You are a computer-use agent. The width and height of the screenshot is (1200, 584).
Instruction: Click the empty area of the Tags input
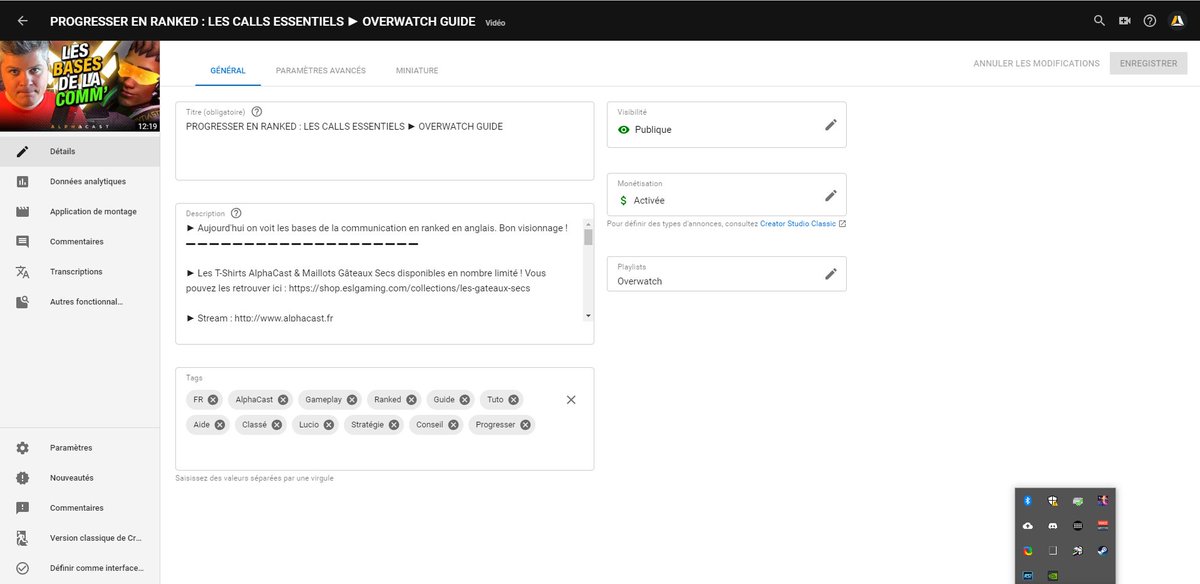click(x=385, y=453)
